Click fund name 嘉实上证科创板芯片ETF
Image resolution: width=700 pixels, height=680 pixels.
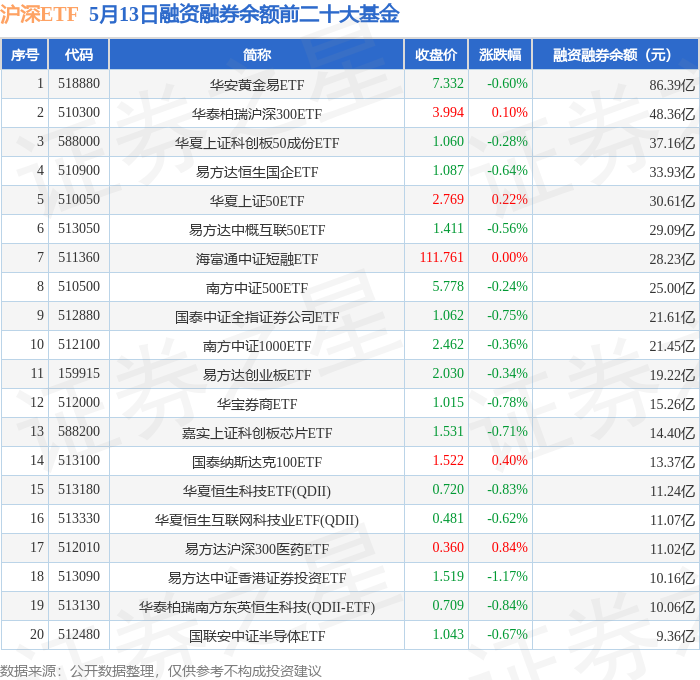(x=257, y=433)
